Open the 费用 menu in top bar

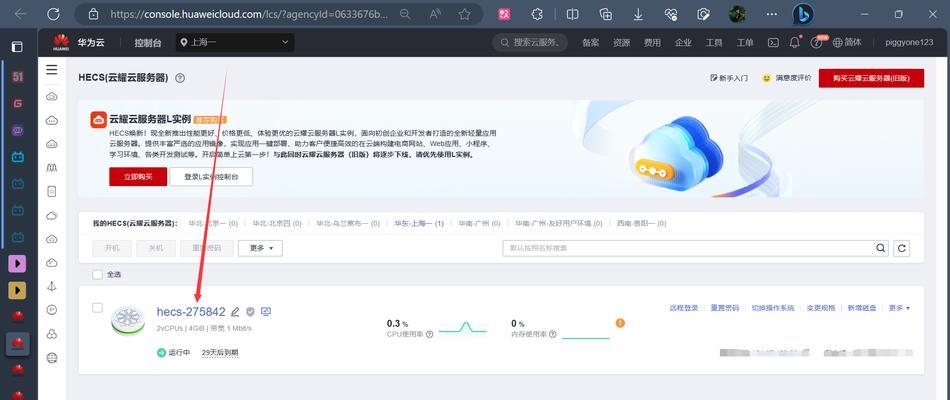(x=653, y=42)
